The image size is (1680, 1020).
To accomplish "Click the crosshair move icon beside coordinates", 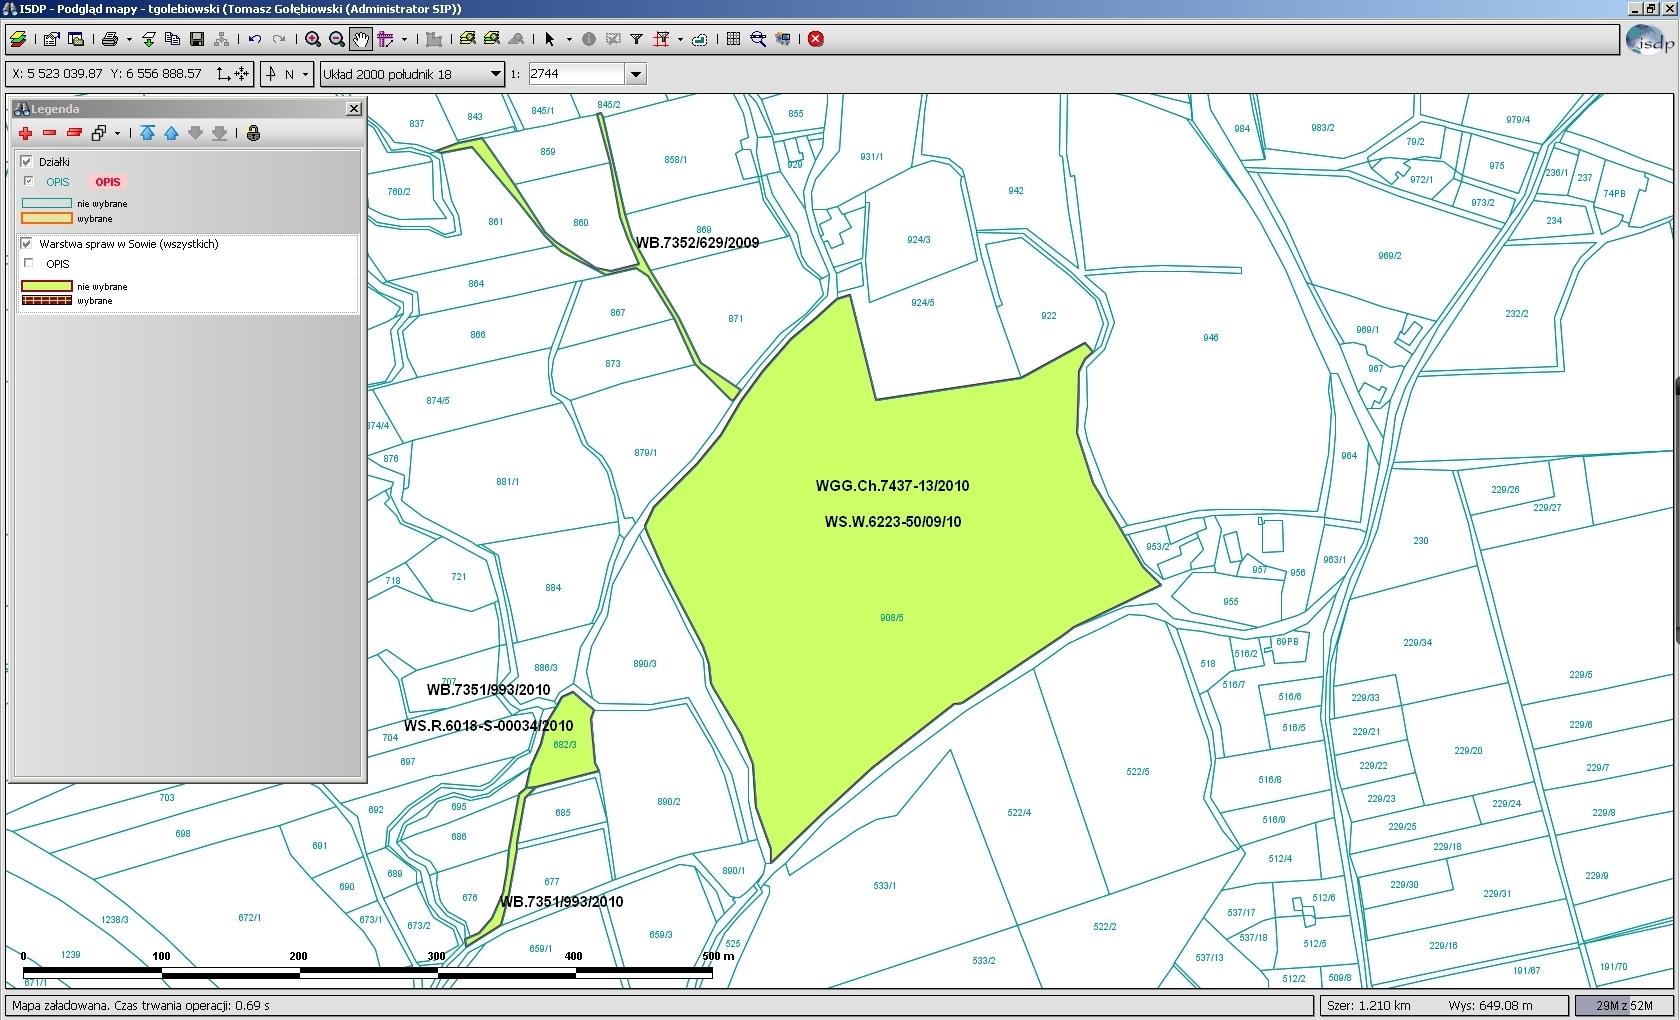I will coord(241,74).
